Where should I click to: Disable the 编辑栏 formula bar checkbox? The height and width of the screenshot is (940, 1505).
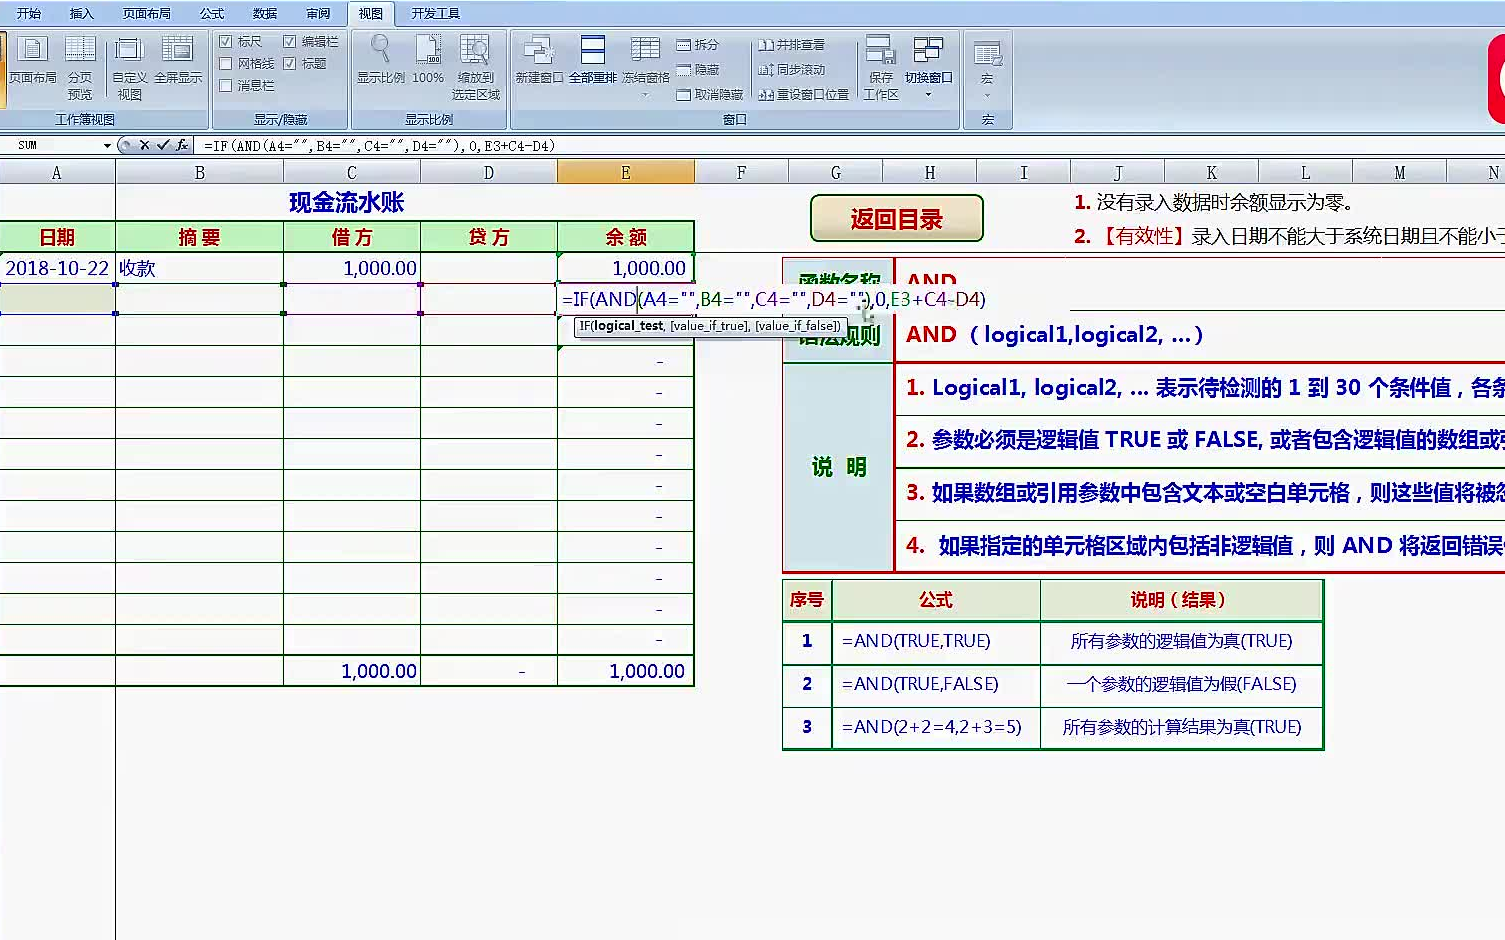[290, 41]
